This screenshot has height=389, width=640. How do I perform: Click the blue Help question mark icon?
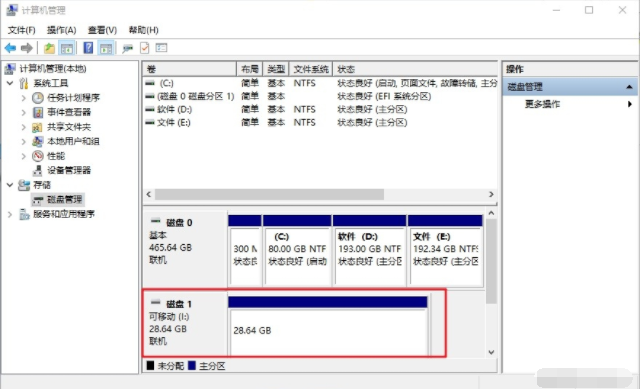coord(88,48)
